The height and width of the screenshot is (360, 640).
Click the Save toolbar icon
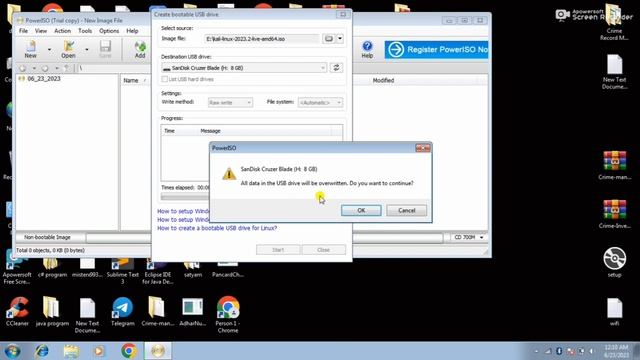coord(105,49)
